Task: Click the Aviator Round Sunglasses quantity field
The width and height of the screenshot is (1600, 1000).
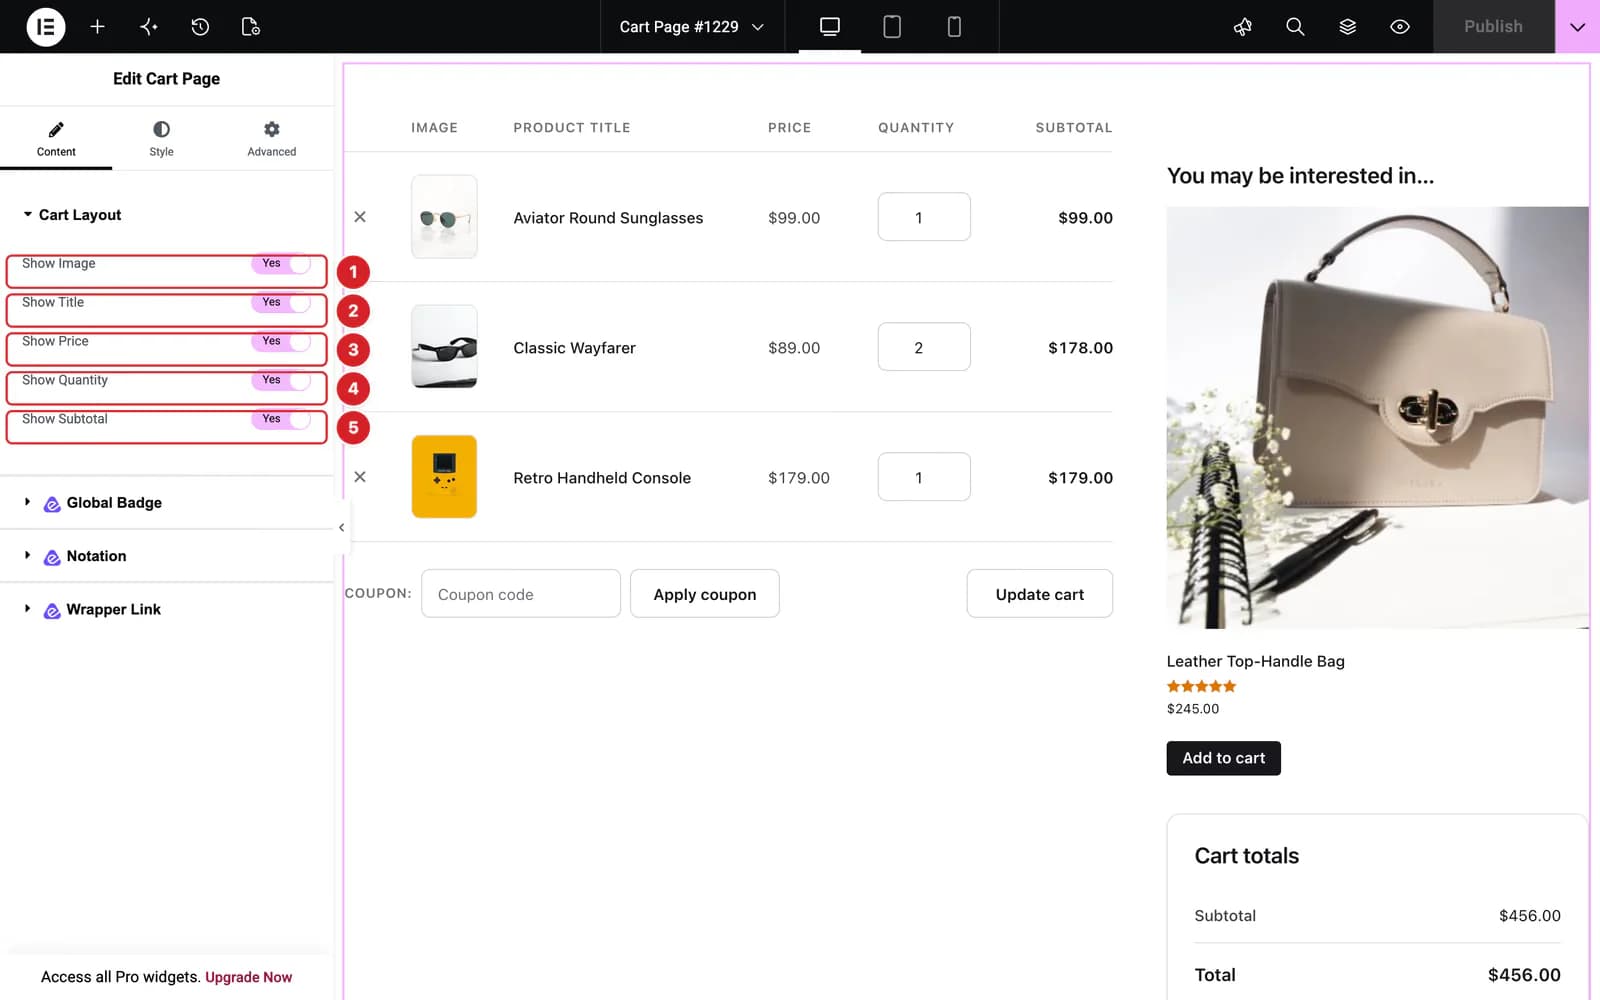Action: click(924, 217)
